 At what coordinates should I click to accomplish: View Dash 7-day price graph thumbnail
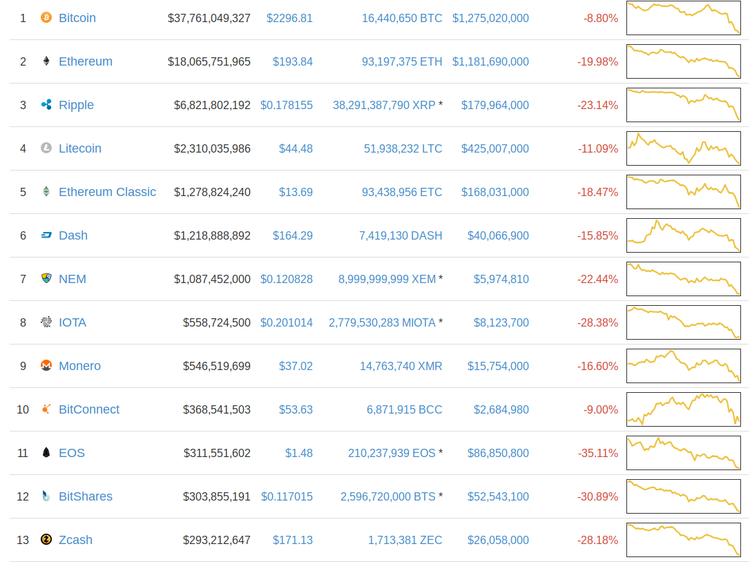pos(684,235)
